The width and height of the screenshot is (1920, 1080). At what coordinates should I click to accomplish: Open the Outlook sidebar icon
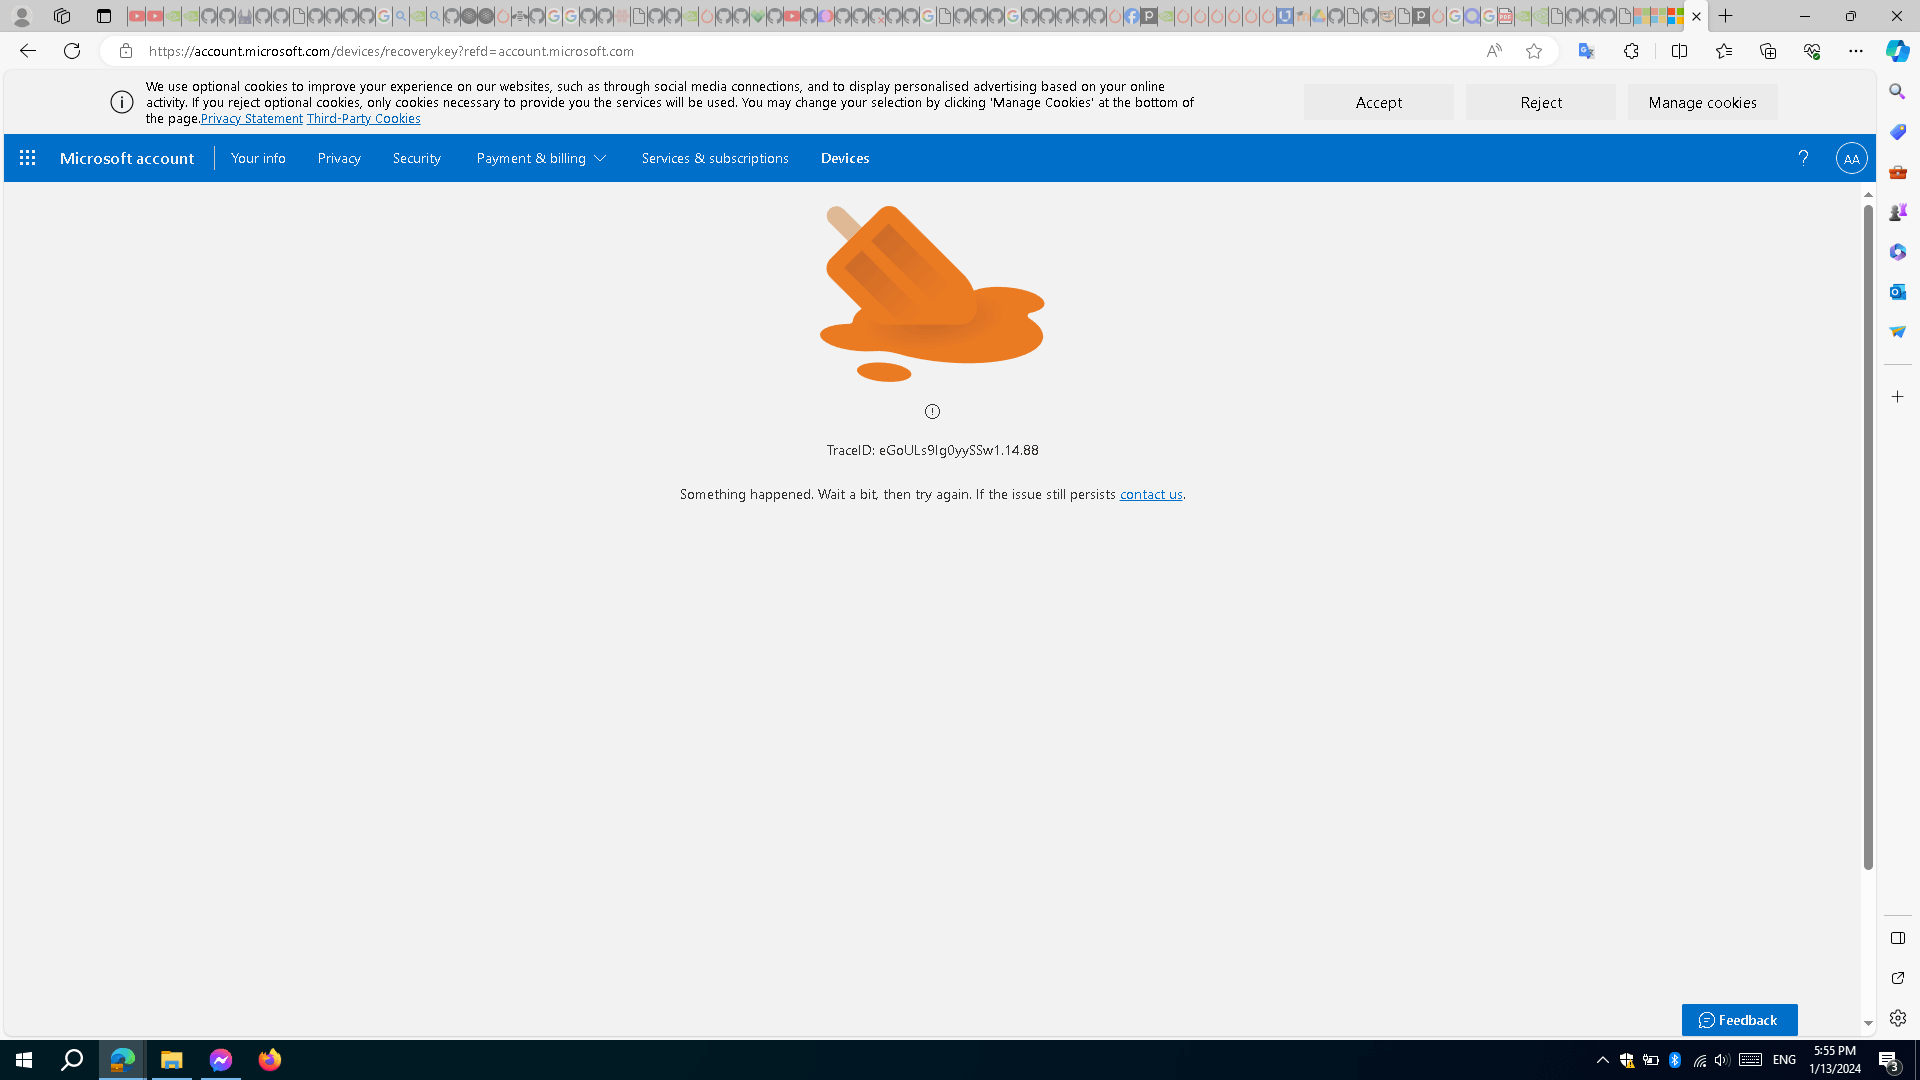click(x=1897, y=292)
